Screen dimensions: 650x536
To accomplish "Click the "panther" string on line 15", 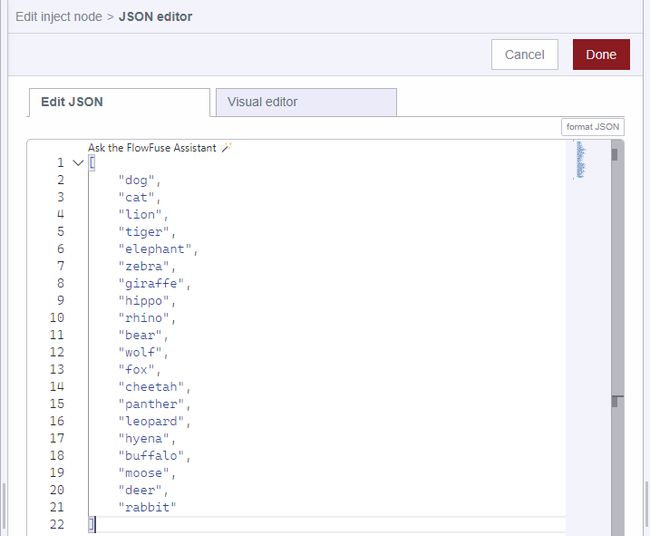I will 151,404.
